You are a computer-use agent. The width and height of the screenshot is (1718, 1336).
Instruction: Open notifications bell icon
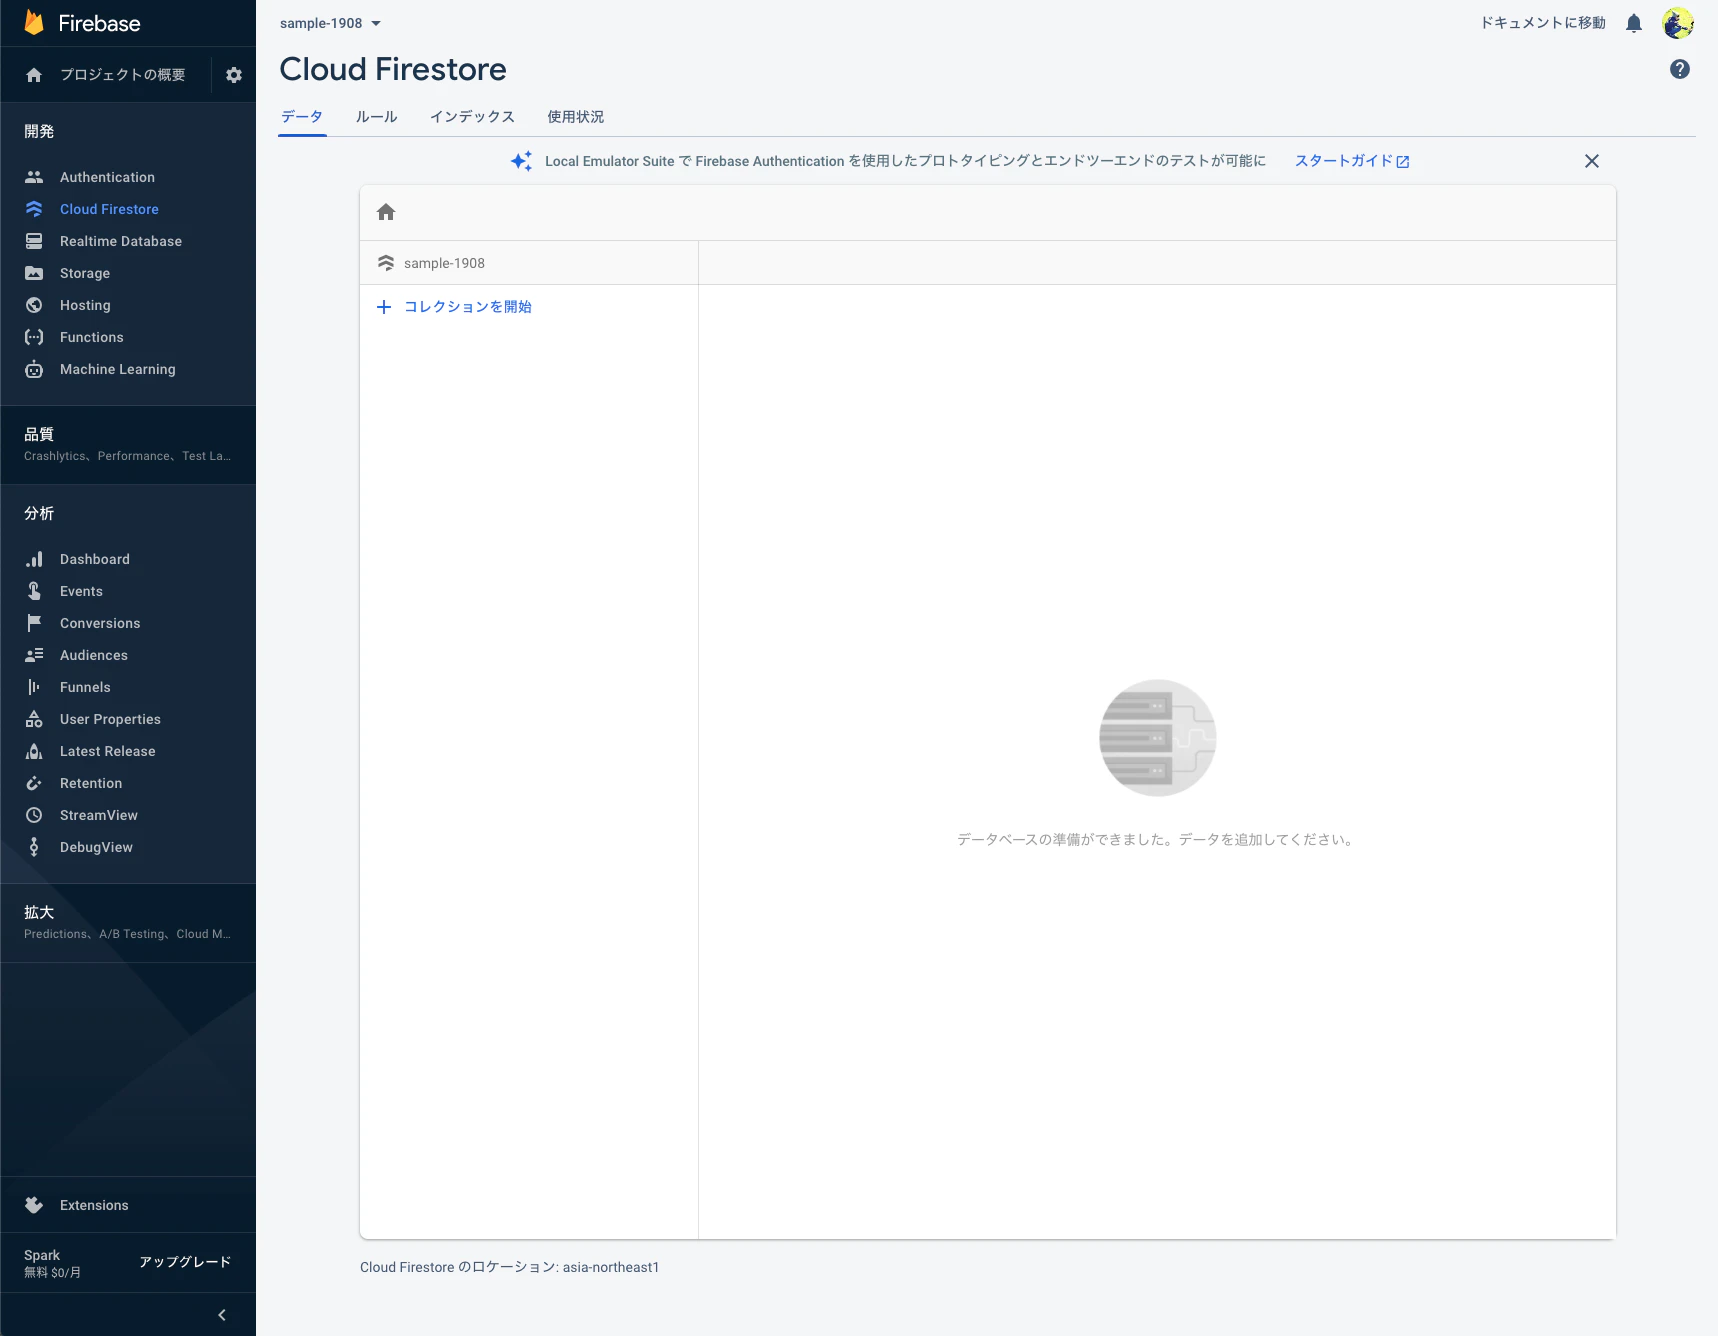point(1634,23)
